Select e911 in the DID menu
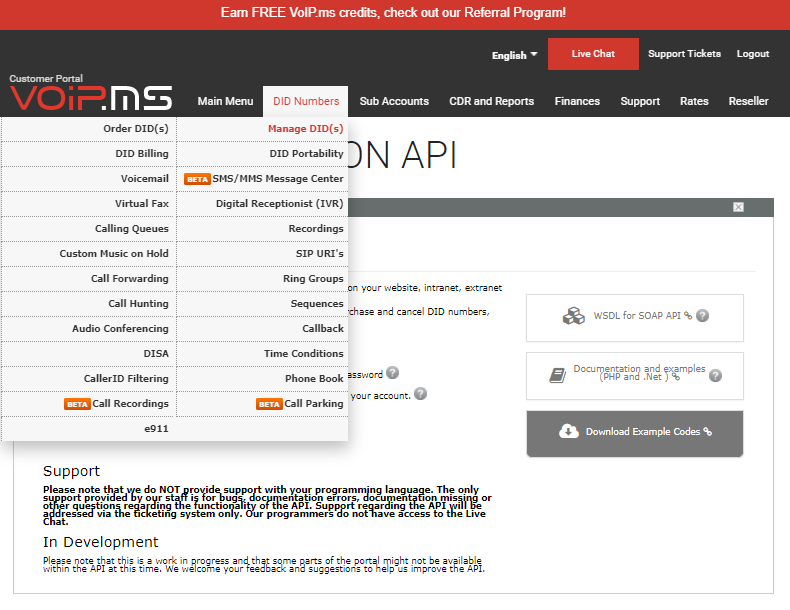The height and width of the screenshot is (610, 790). (156, 429)
